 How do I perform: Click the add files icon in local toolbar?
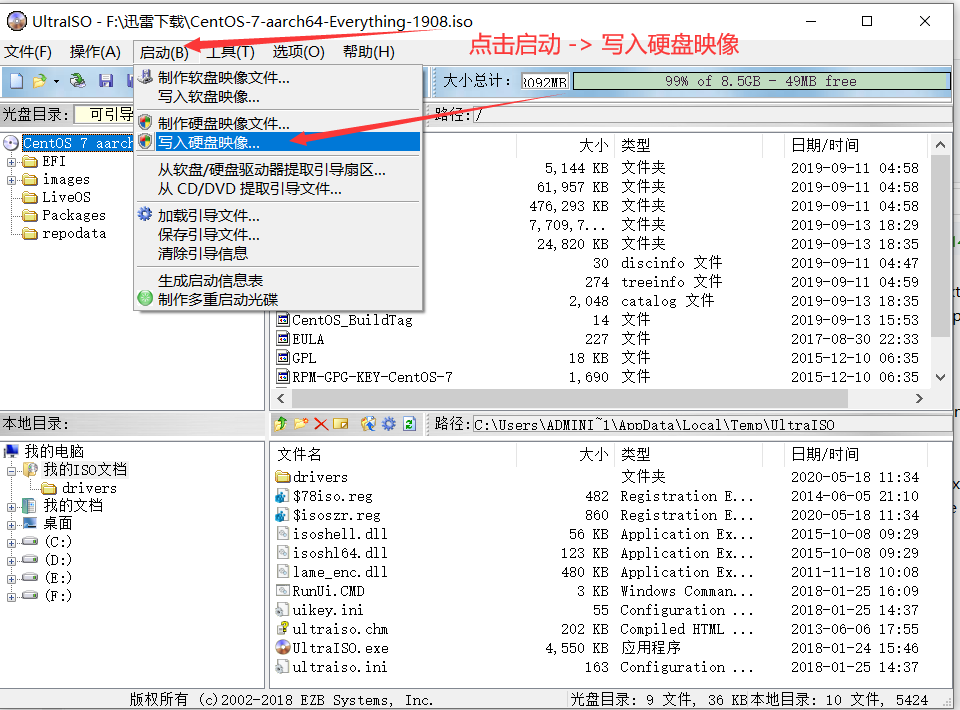point(368,424)
